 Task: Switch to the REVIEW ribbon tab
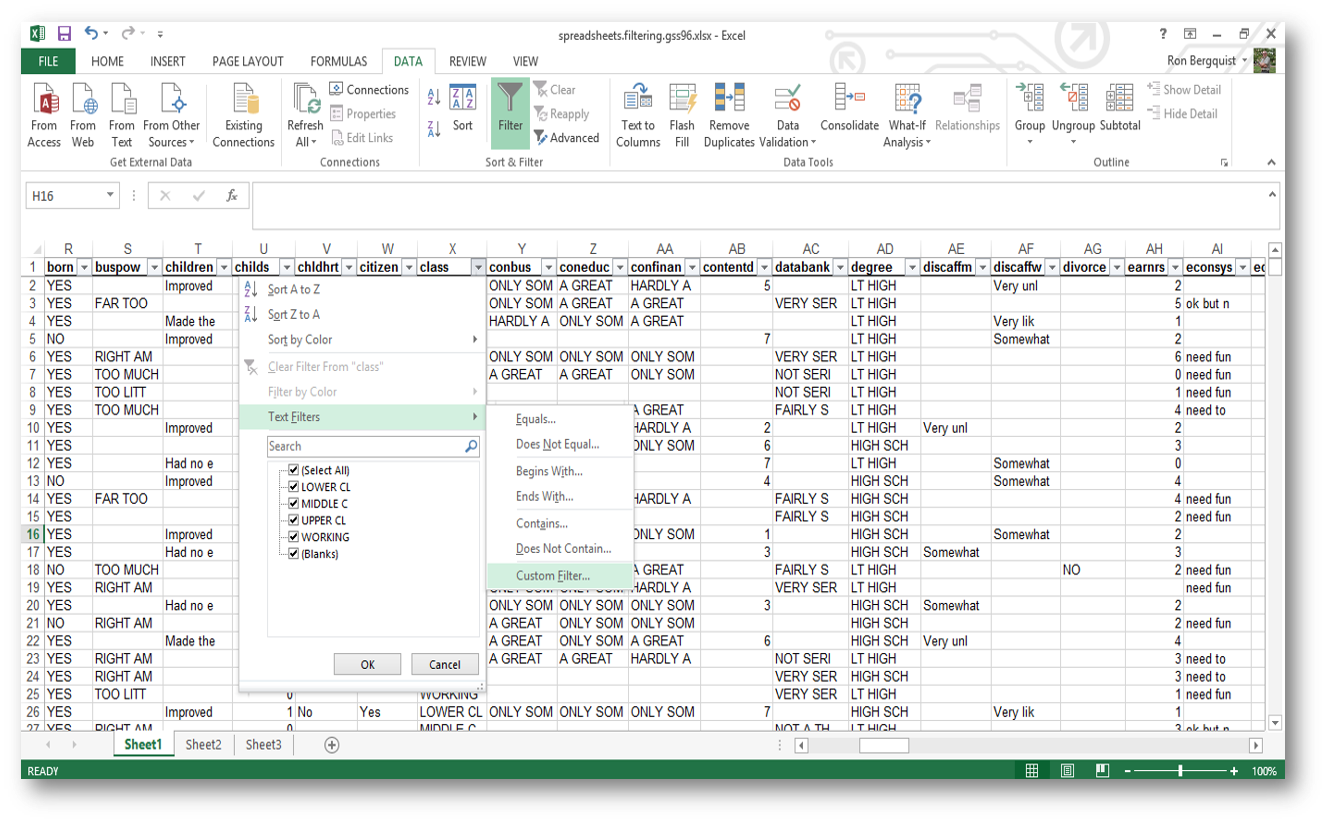(x=467, y=61)
